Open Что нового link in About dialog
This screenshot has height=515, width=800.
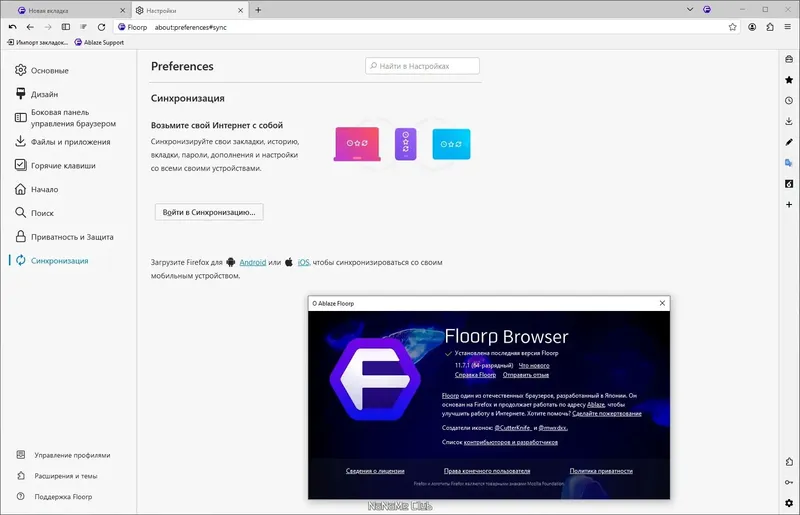[534, 365]
